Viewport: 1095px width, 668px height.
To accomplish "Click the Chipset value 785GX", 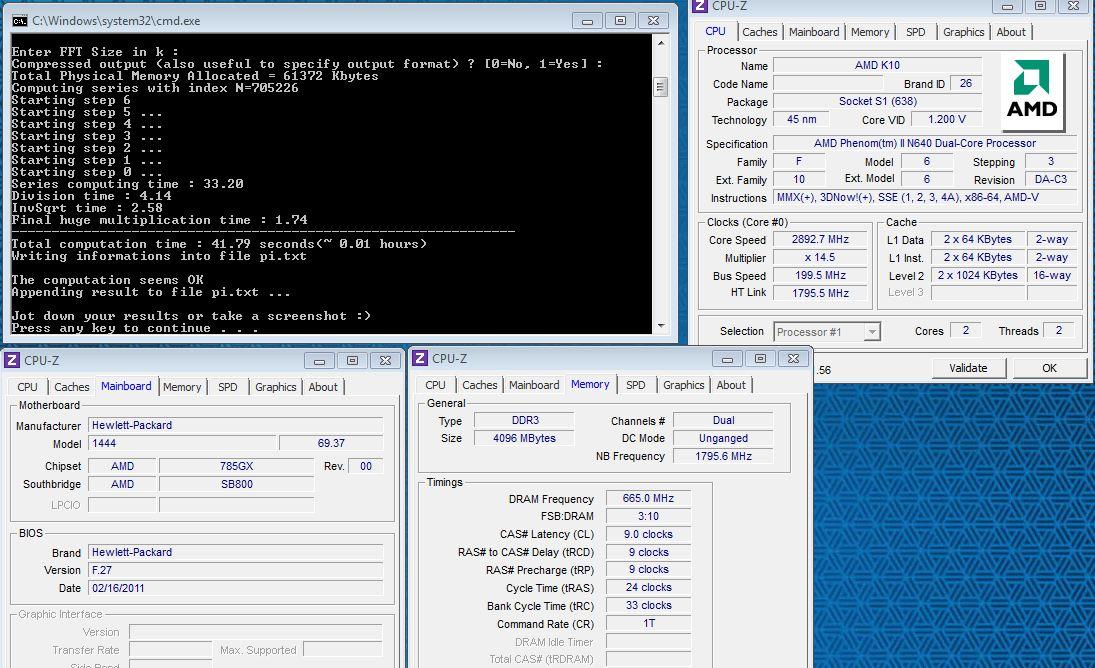I will pyautogui.click(x=236, y=466).
